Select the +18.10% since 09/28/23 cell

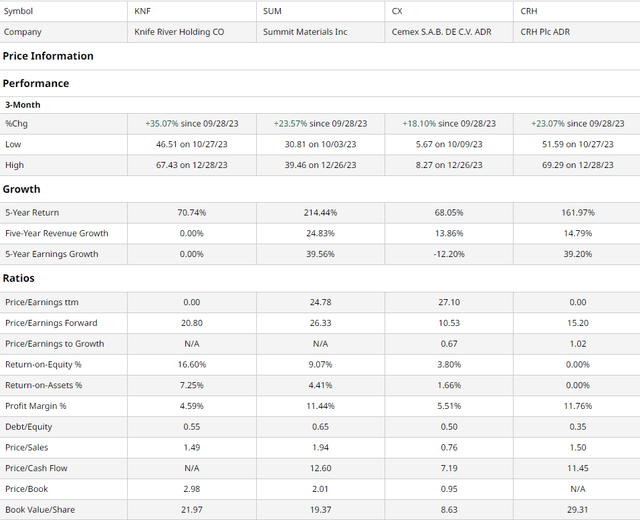tap(449, 124)
